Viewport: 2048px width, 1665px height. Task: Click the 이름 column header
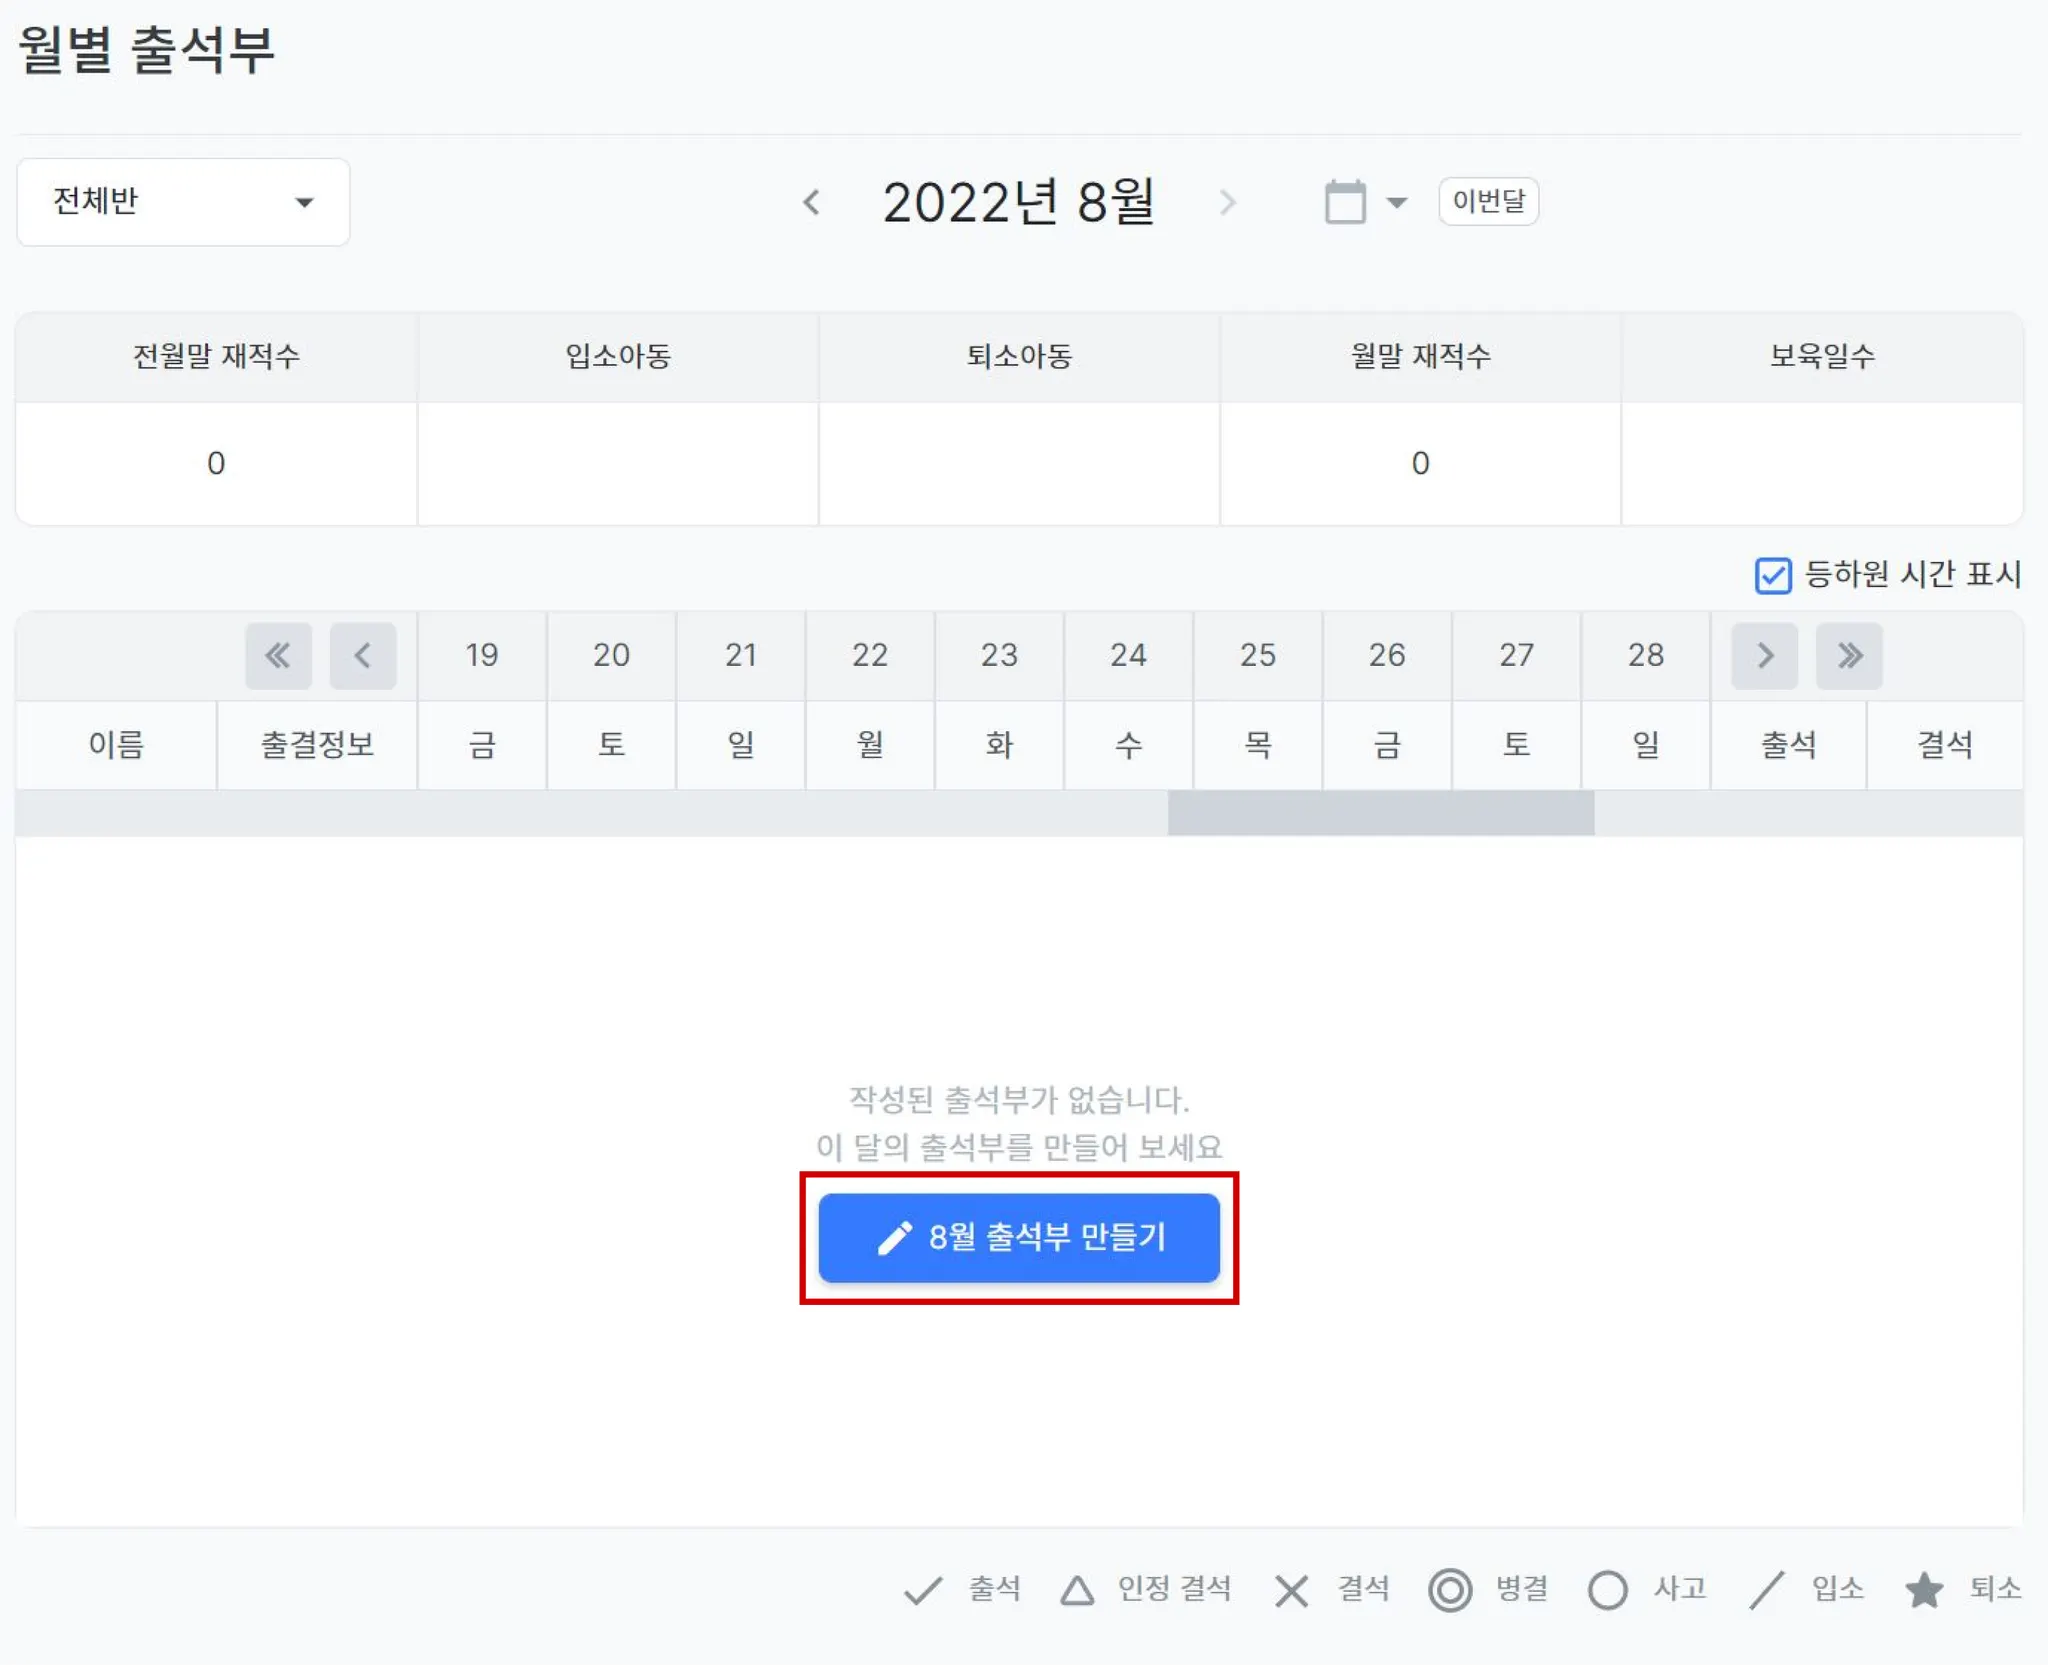coord(116,745)
